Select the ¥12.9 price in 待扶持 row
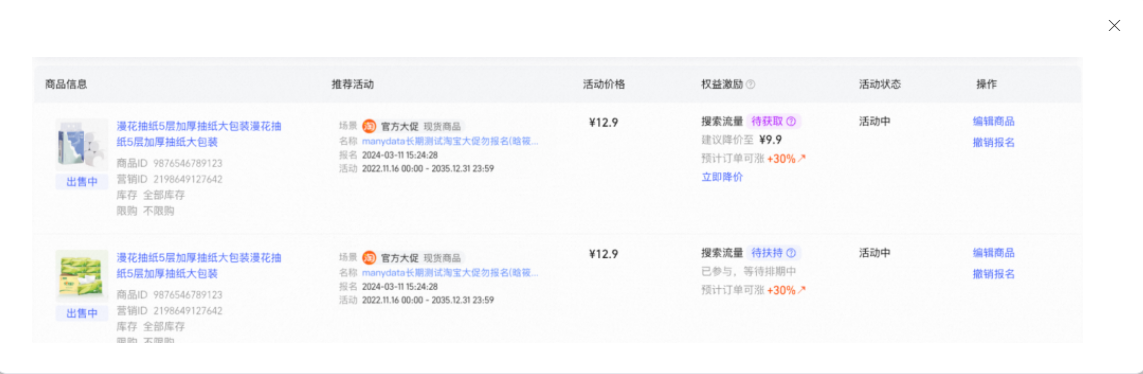The image size is (1143, 374). click(x=604, y=254)
